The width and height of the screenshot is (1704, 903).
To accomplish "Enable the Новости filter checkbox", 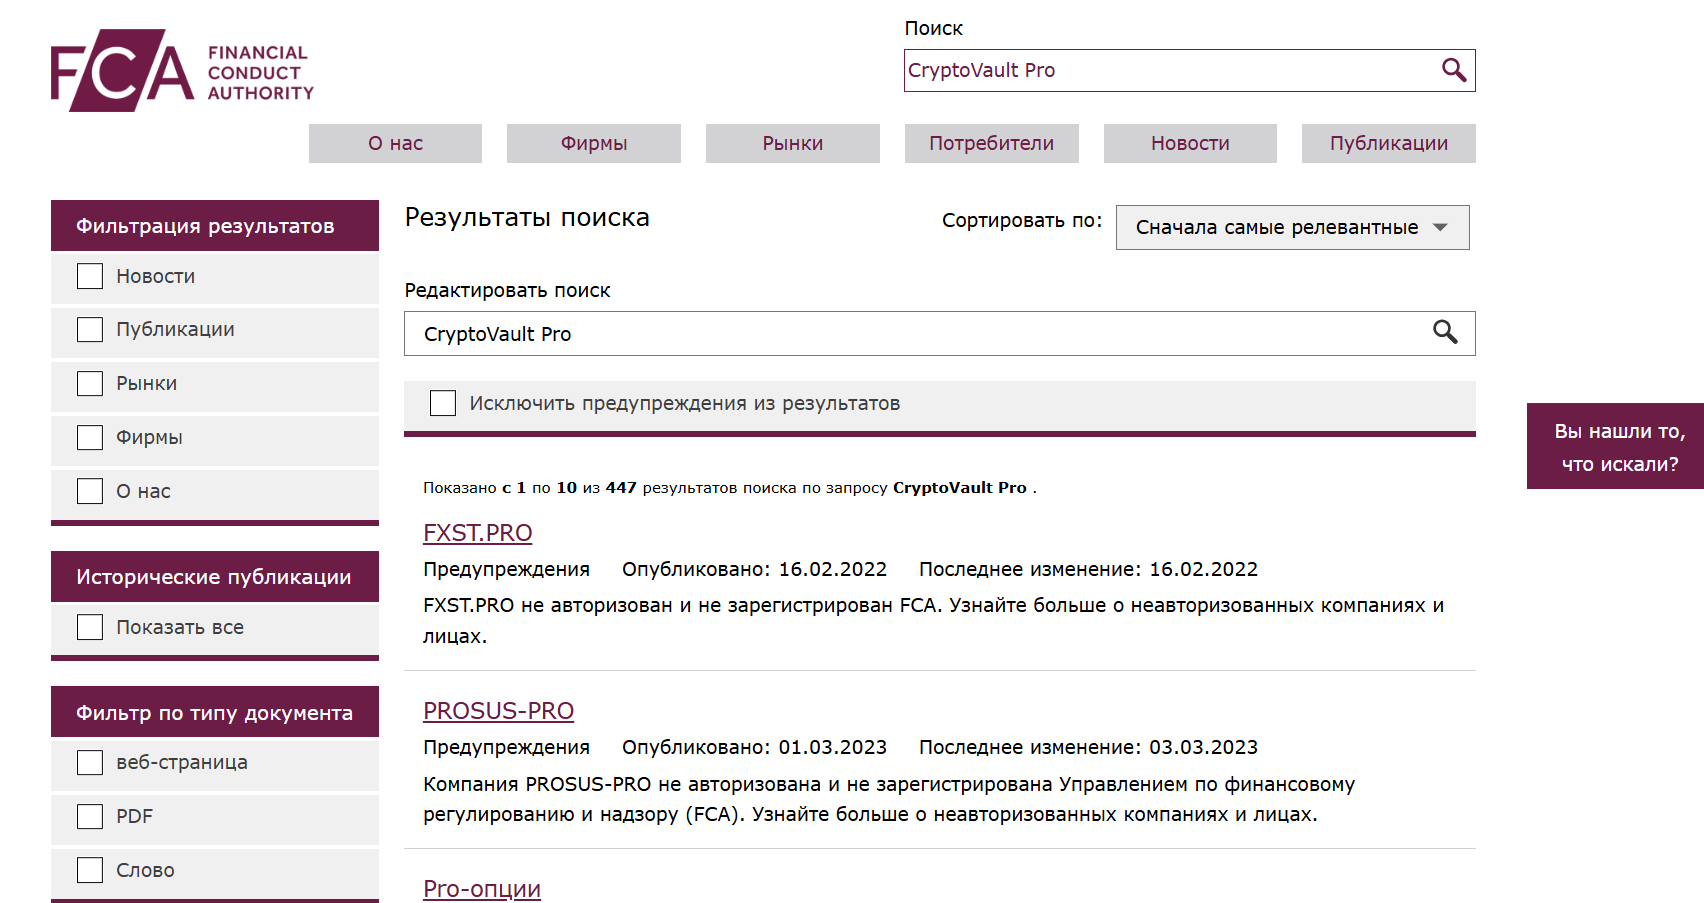I will (89, 276).
